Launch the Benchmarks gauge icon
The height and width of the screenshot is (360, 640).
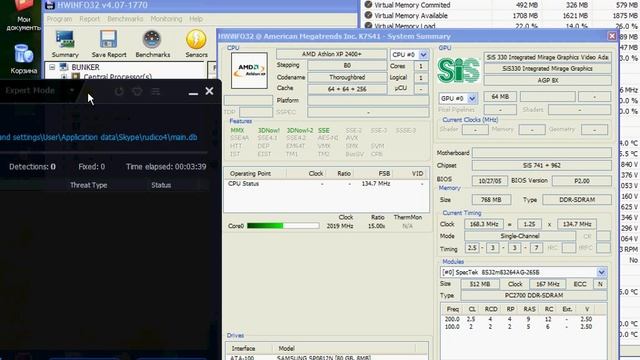pos(153,44)
